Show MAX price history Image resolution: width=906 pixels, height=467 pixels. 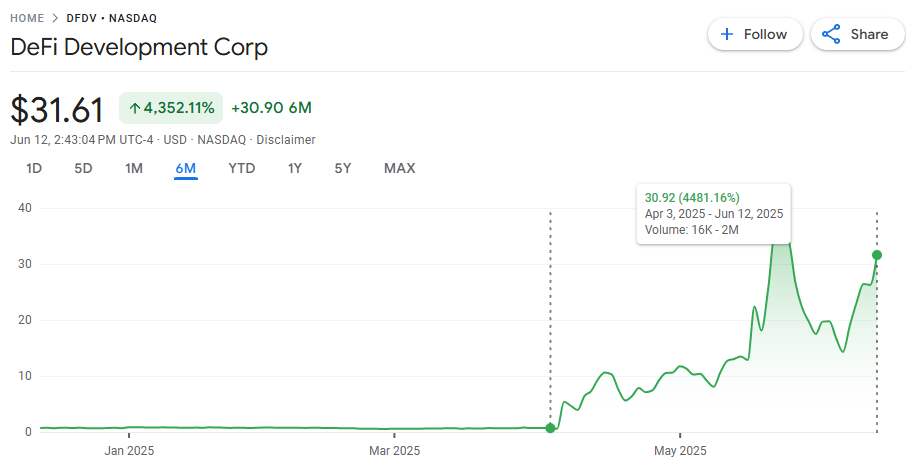pyautogui.click(x=399, y=168)
